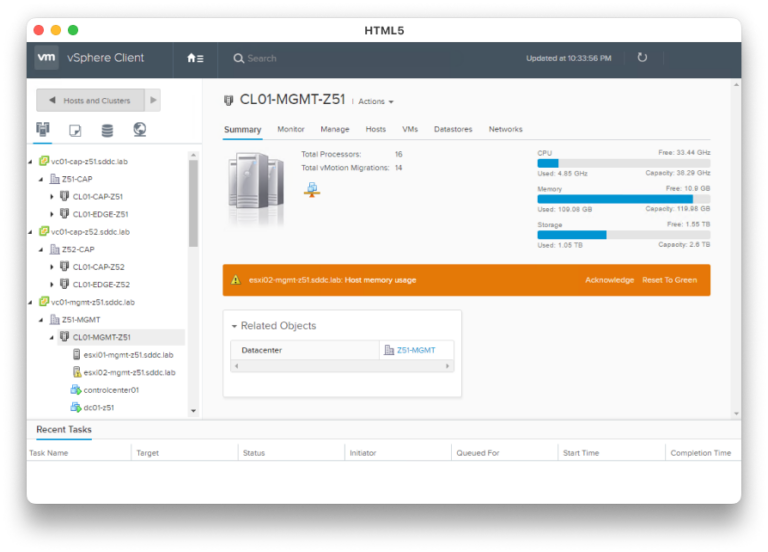Click the vMotion network icon under Total Processors

click(x=312, y=190)
